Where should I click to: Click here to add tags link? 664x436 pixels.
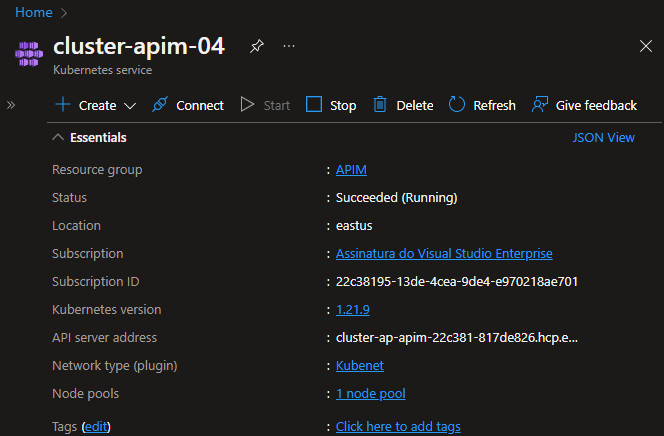click(x=398, y=426)
